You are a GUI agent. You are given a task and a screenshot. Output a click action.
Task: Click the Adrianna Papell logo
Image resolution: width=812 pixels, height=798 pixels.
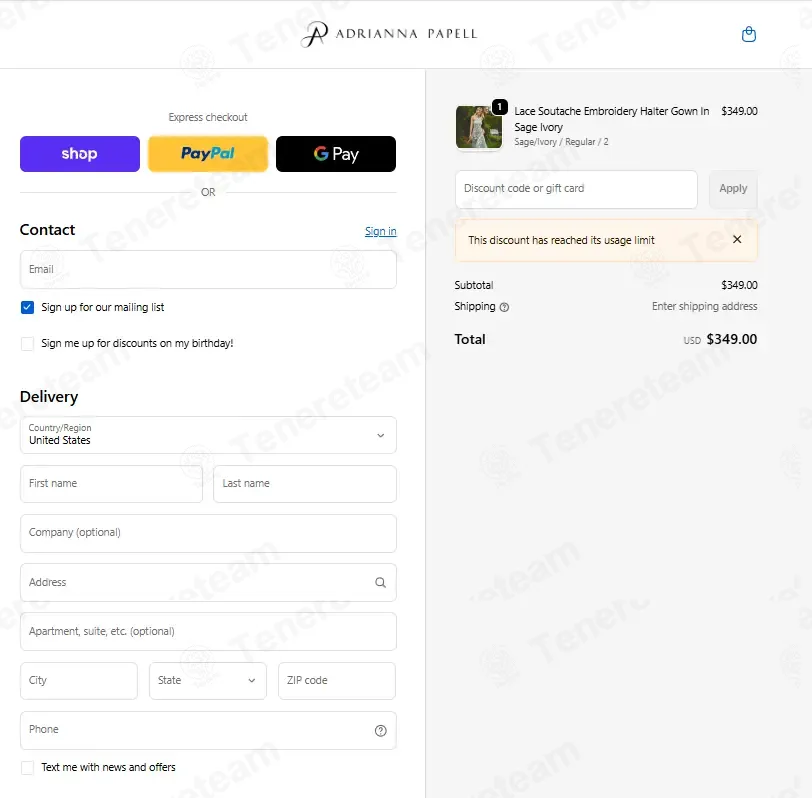(388, 34)
